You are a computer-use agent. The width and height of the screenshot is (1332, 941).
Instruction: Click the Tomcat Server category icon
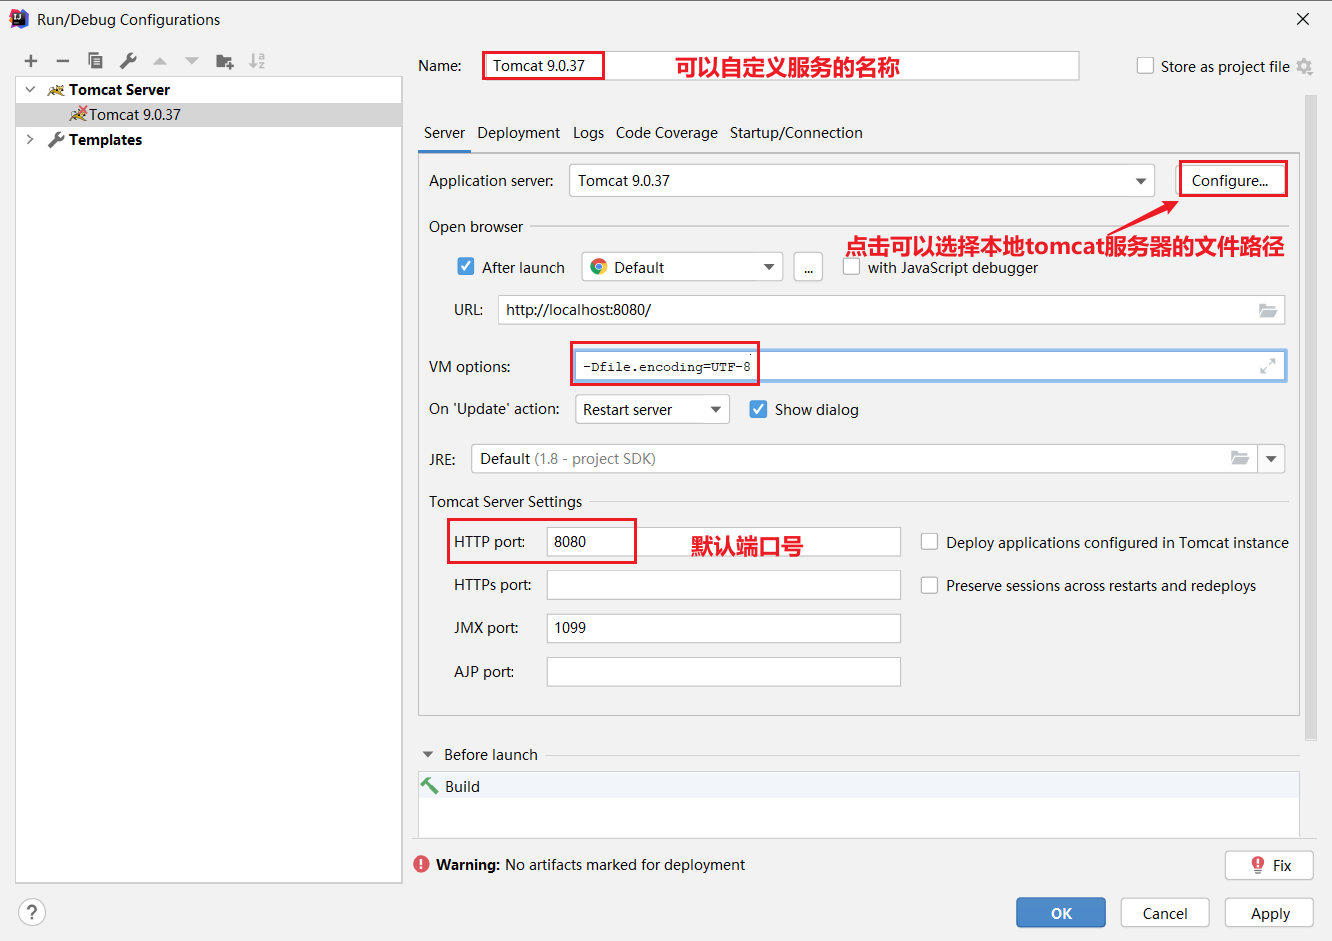56,90
